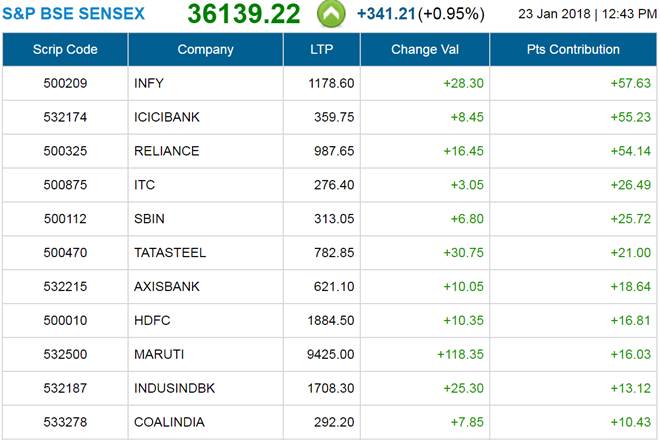Open HDFC stock details
The height and width of the screenshot is (440, 660).
(x=150, y=321)
